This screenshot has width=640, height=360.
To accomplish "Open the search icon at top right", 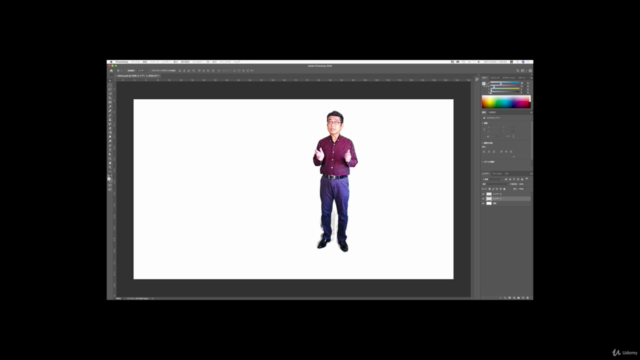I will coord(518,71).
